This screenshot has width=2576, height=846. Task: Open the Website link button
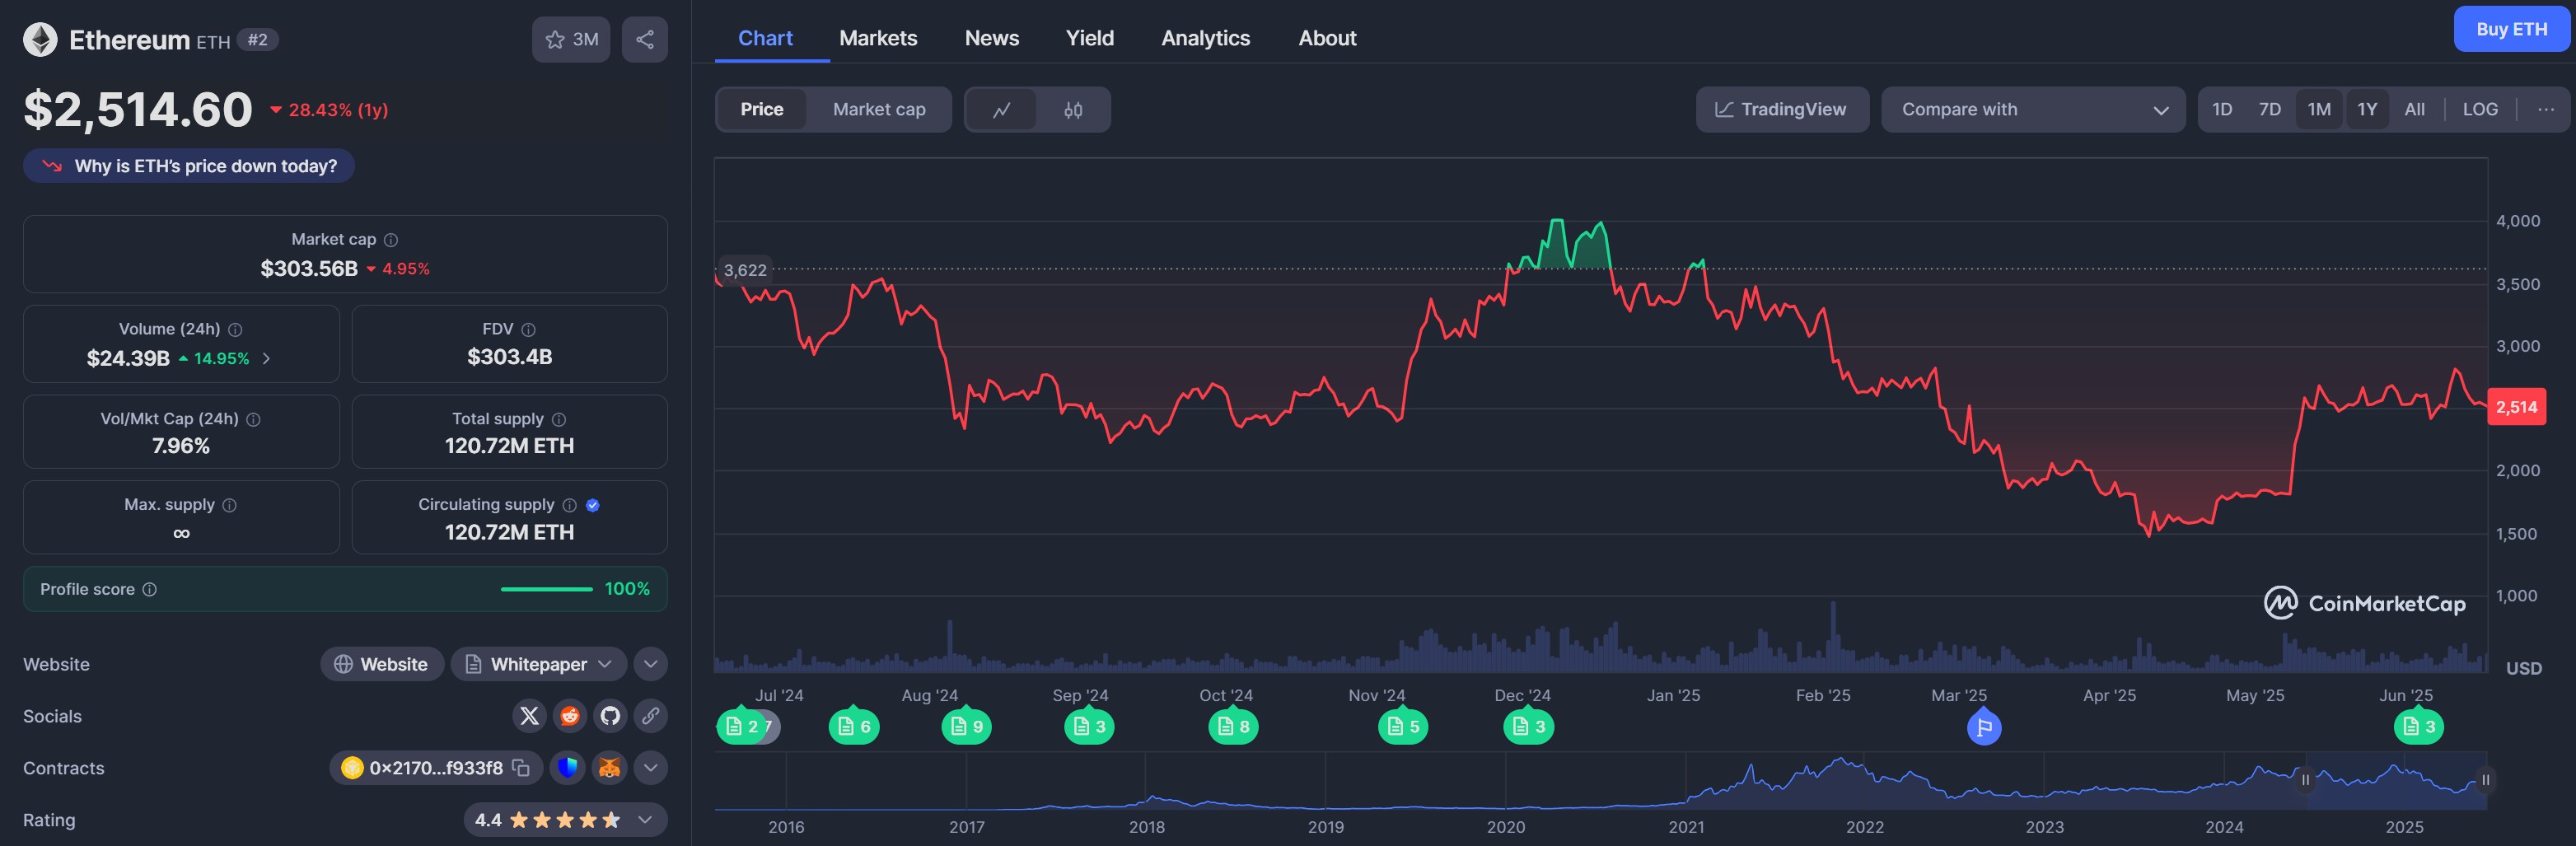382,664
